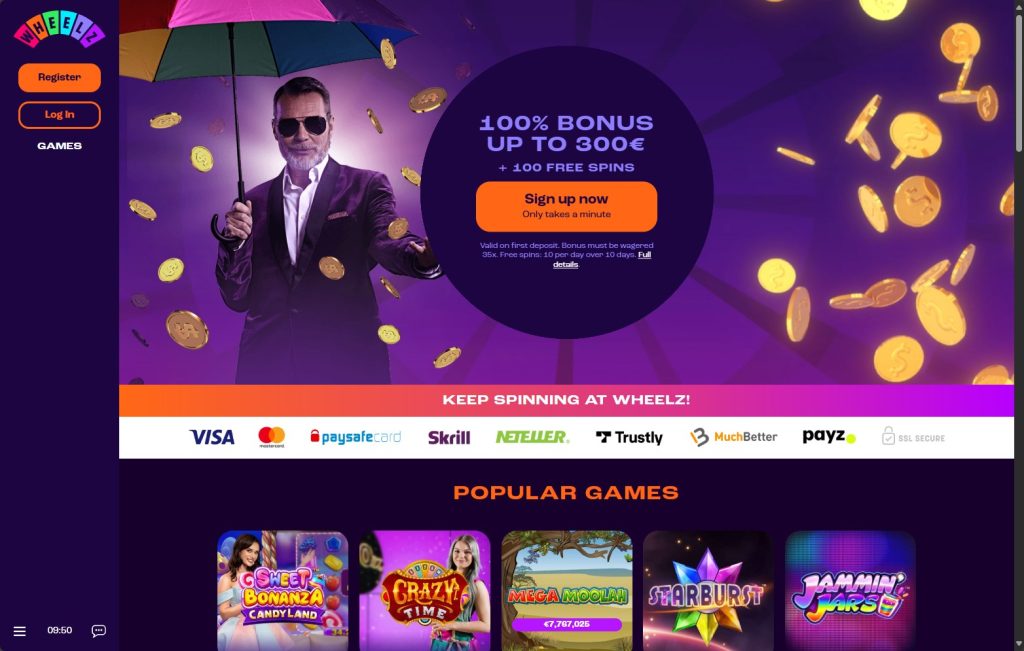Open the Sweet Bonanza CandyLand game
This screenshot has width=1024, height=651.
283,590
